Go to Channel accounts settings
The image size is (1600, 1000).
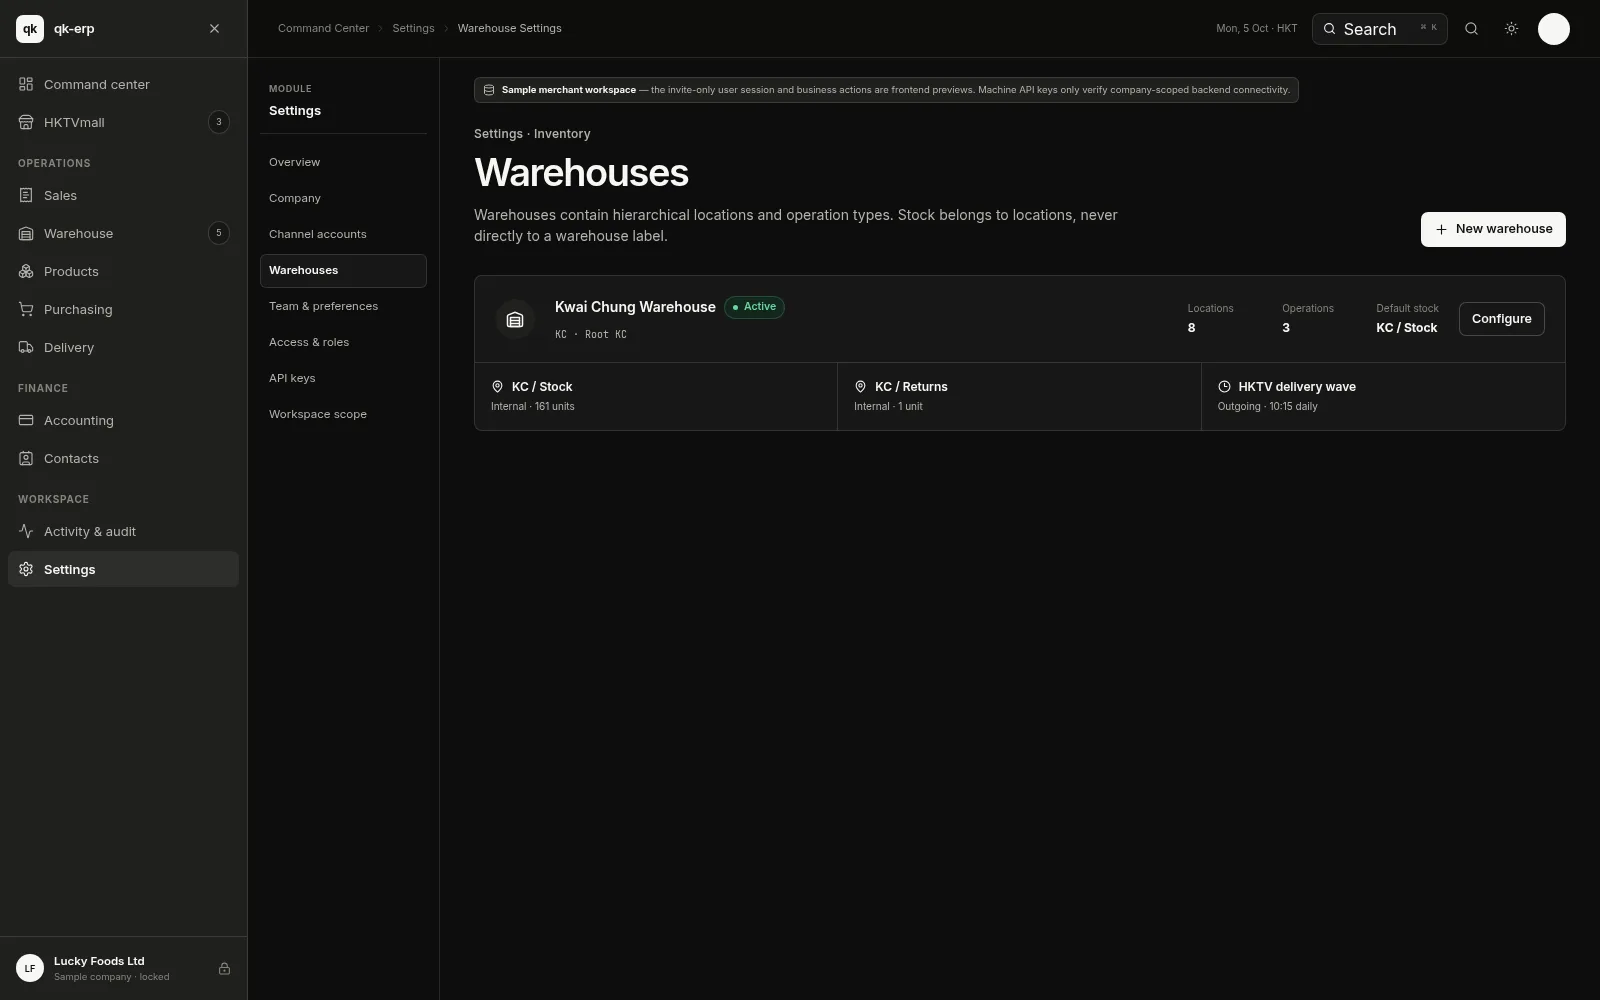[343, 234]
